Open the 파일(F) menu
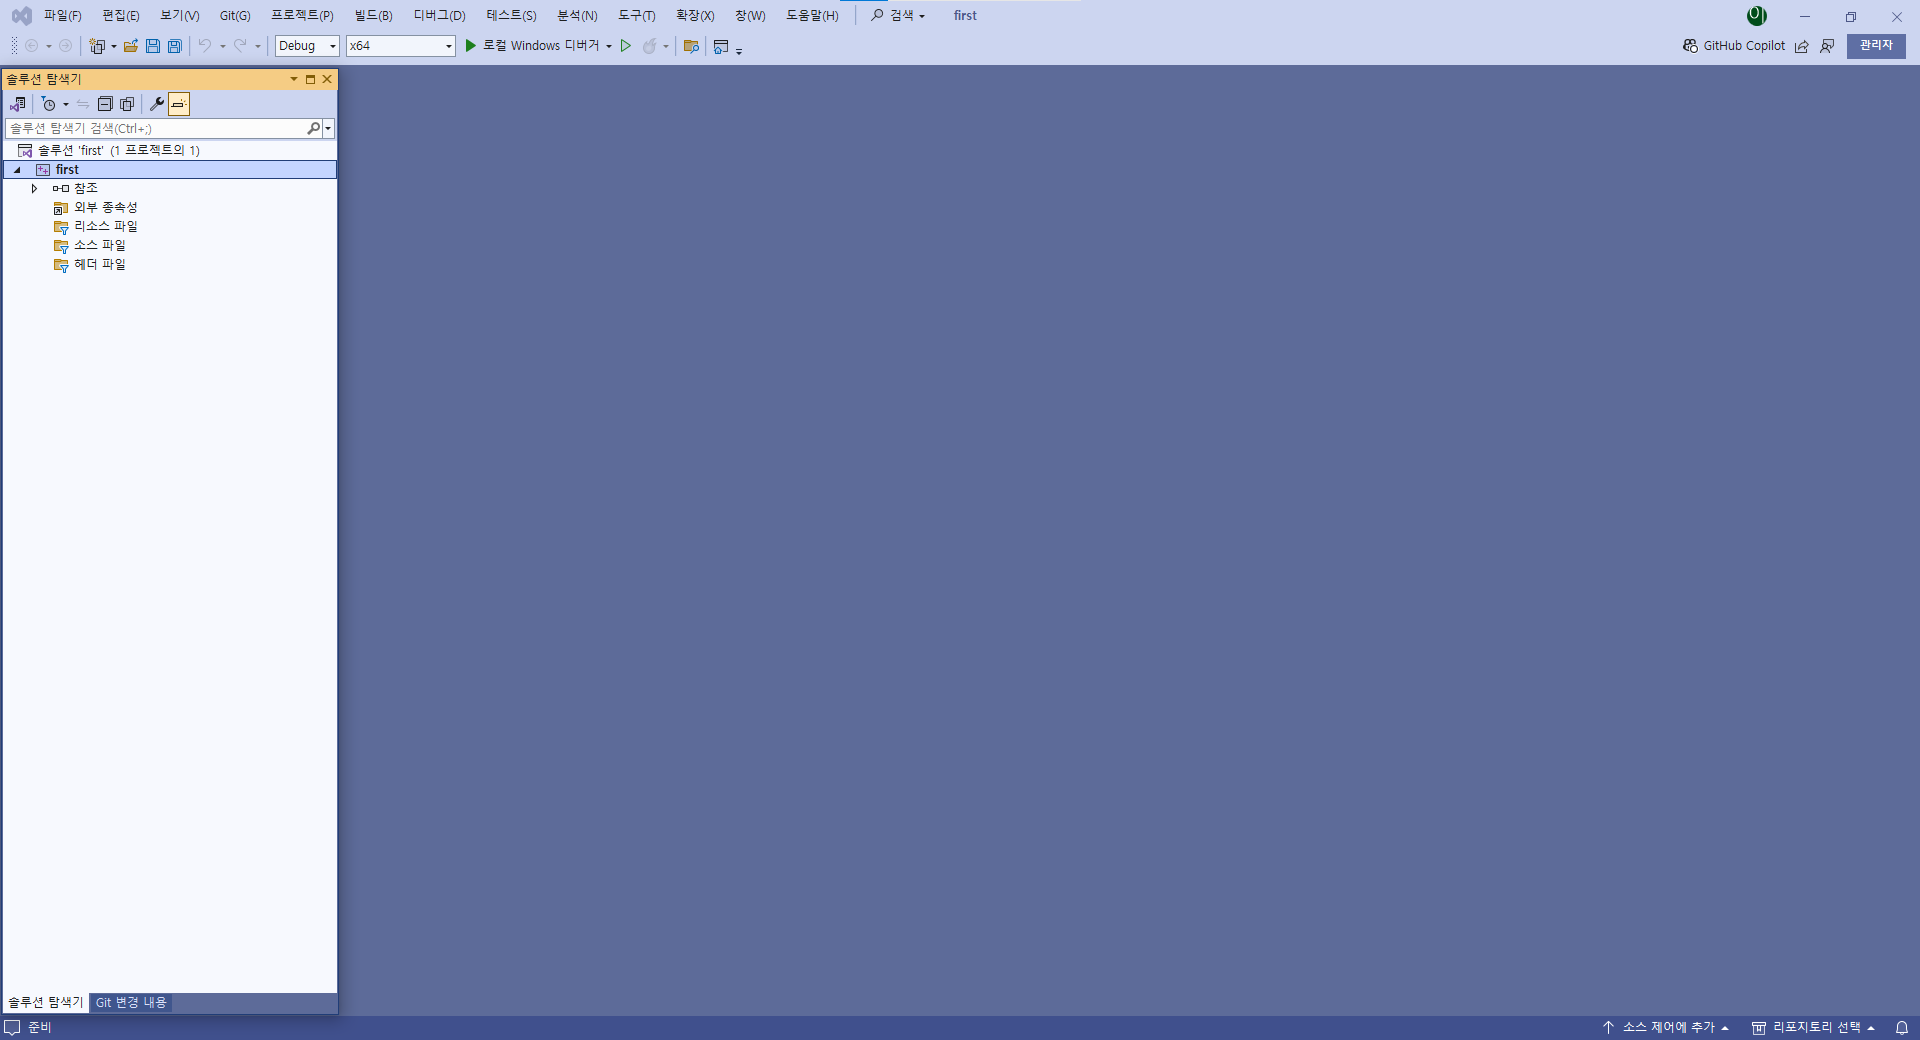The height and width of the screenshot is (1040, 1920). (x=62, y=16)
